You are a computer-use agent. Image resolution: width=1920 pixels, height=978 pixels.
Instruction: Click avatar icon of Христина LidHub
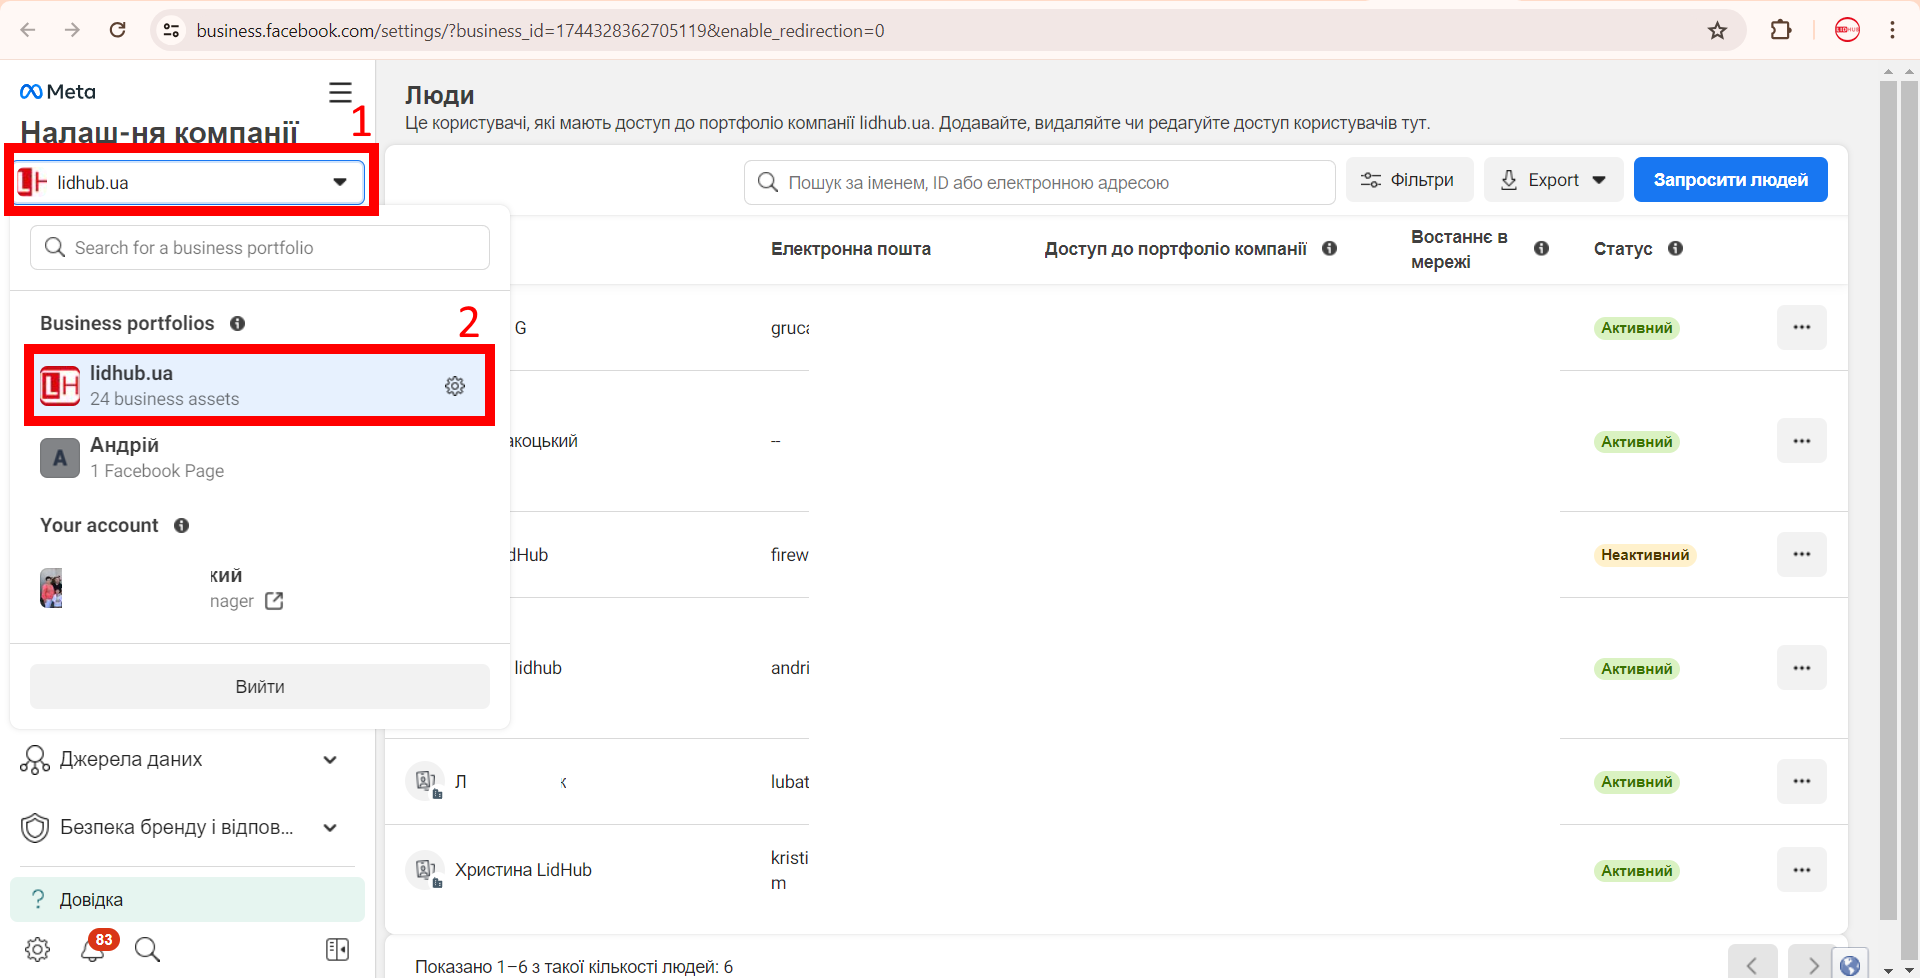click(425, 870)
